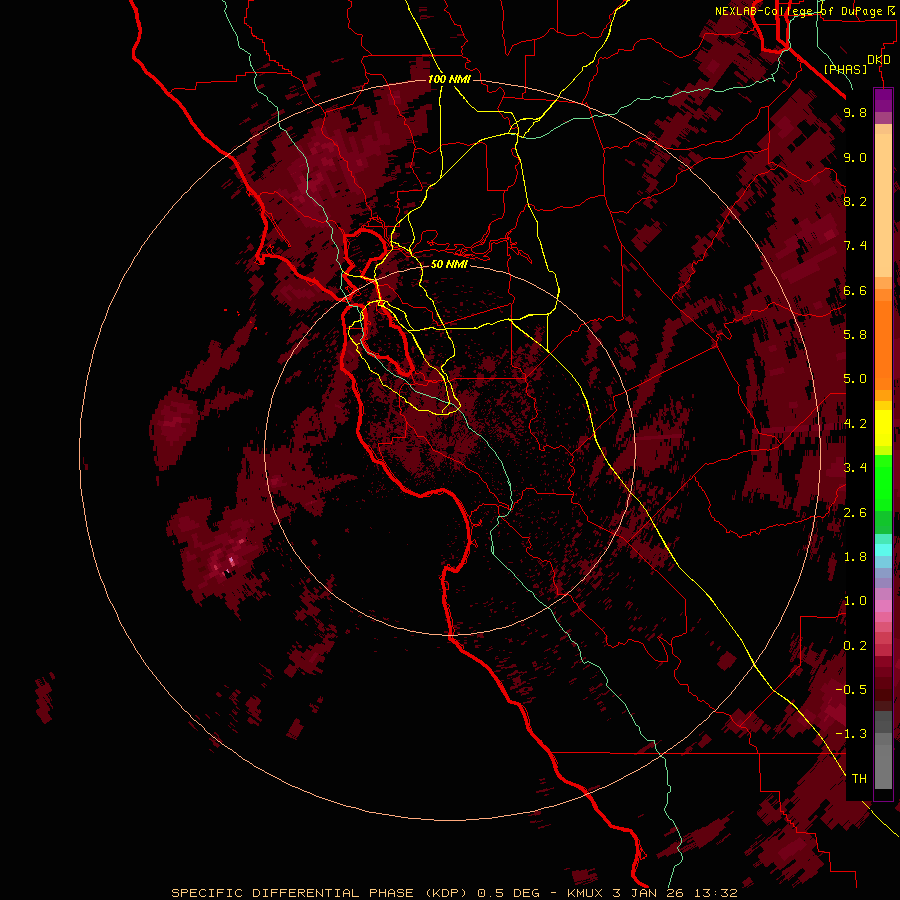
Task: Pick the light peach segment of color bar
Action: pyautogui.click(x=883, y=207)
